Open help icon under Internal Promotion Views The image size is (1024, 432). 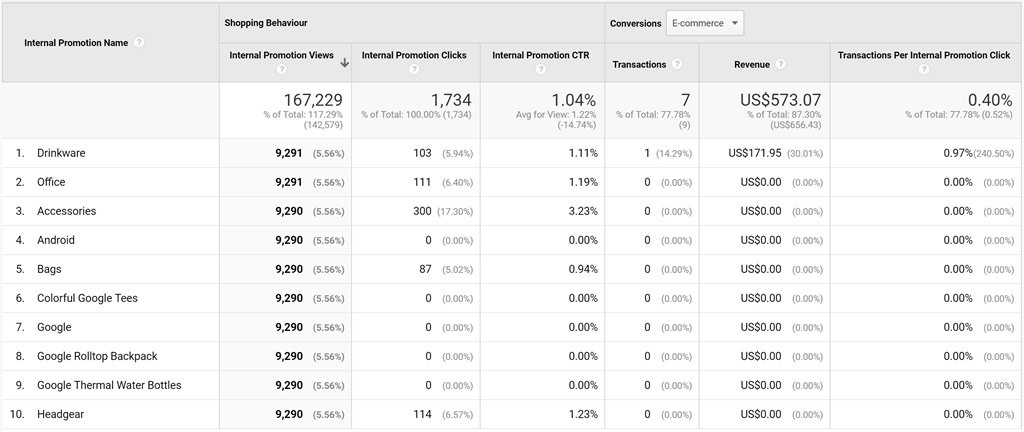281,69
